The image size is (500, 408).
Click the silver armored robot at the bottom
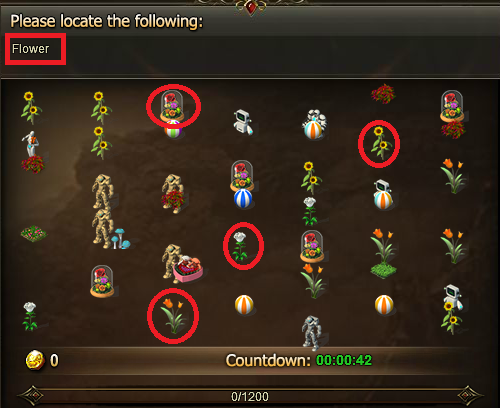[x=312, y=333]
